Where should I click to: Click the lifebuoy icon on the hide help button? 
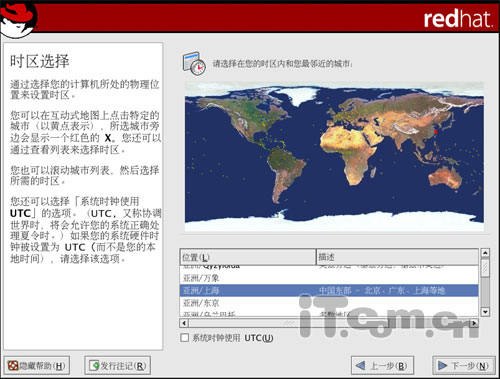point(13,366)
